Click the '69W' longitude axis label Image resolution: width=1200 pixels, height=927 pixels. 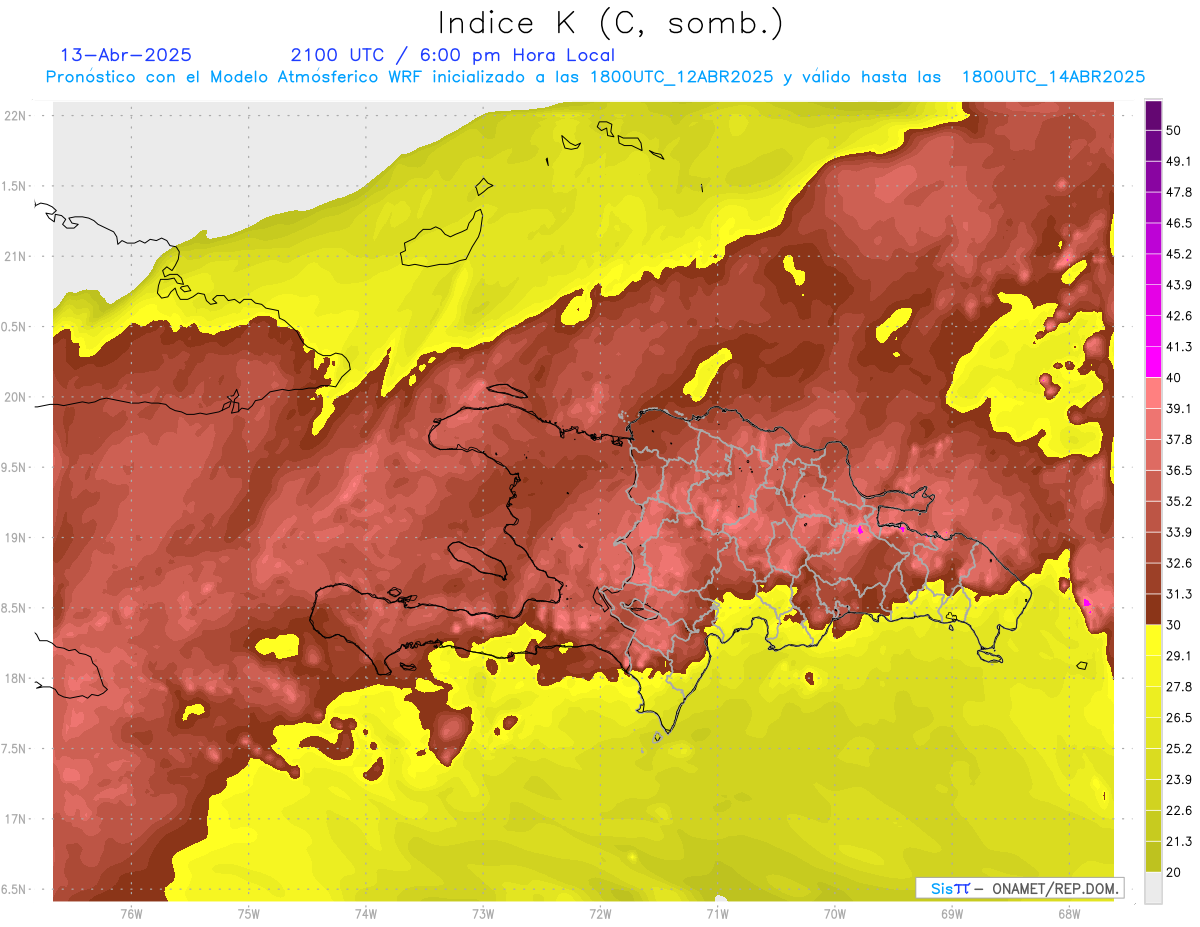[x=951, y=913]
